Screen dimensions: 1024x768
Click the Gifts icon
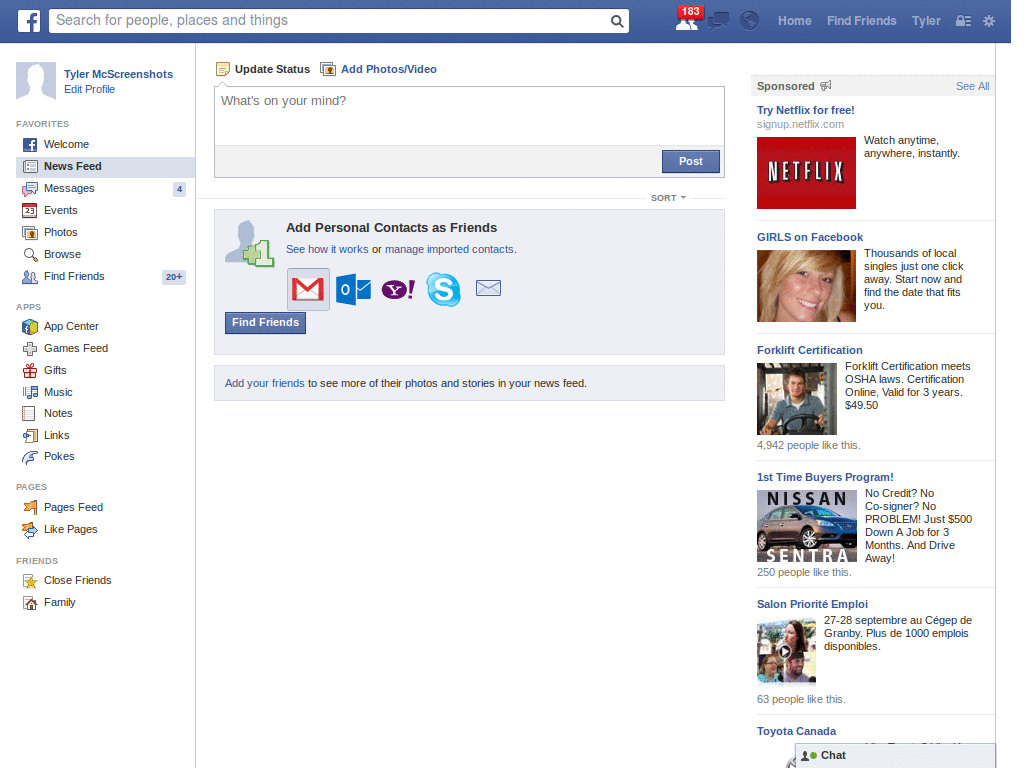(x=30, y=371)
